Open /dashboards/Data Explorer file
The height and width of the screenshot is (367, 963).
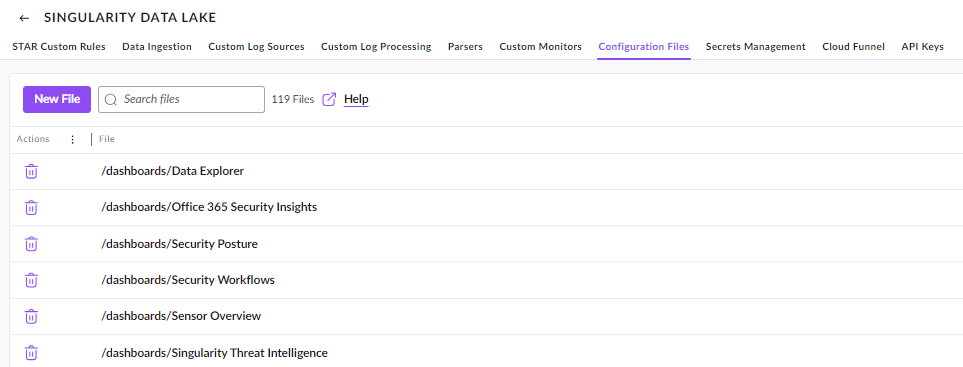[x=173, y=171]
